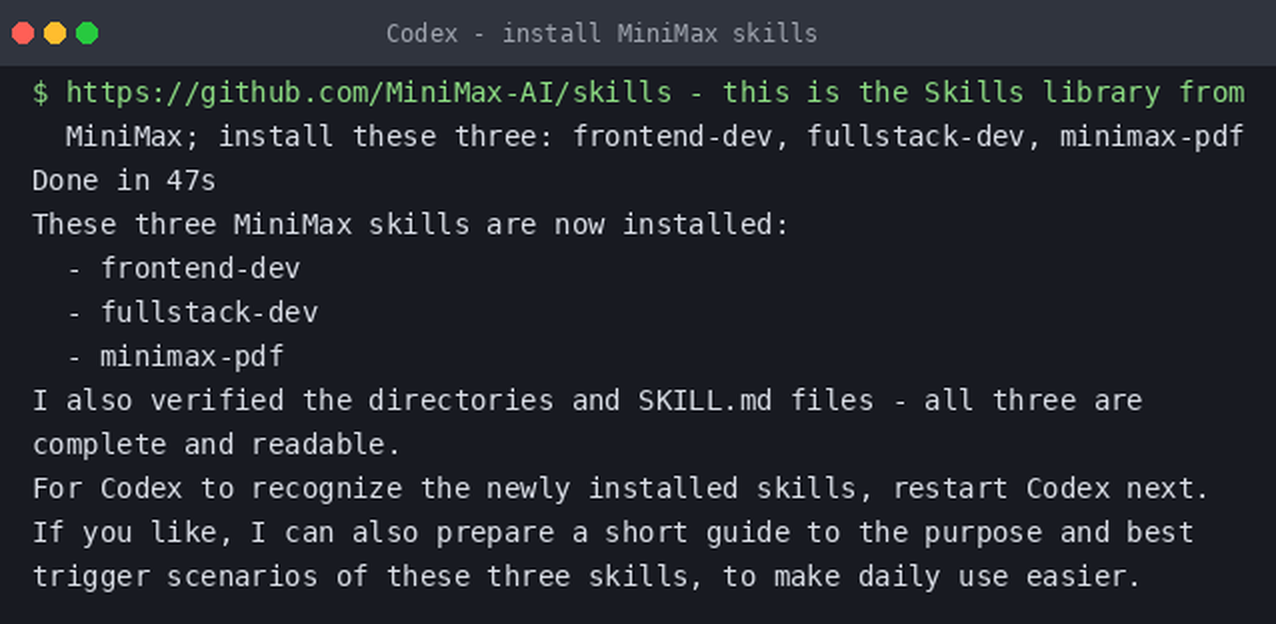Click the green maximize window button
Image resolution: width=1276 pixels, height=624 pixels.
coord(87,33)
